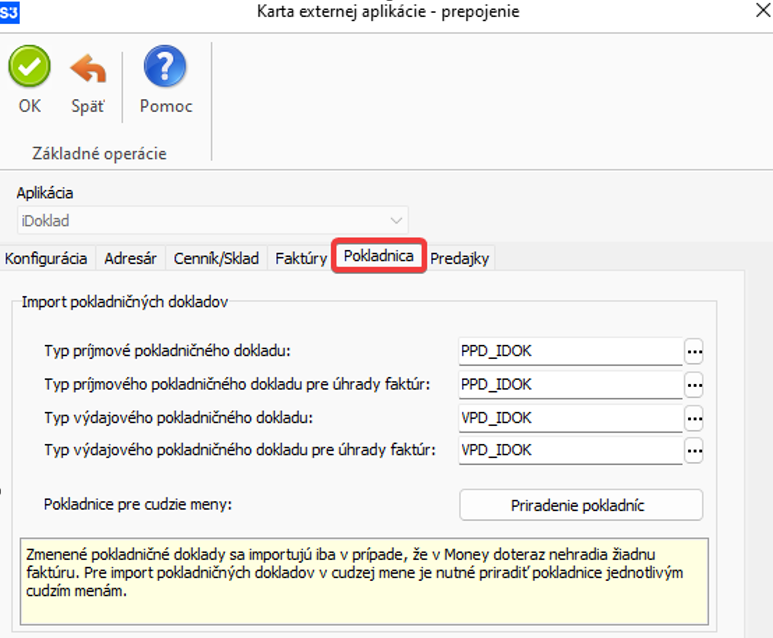Browse types for Typ výdajového pokladničného dokladu
The width and height of the screenshot is (773, 638).
click(x=694, y=417)
